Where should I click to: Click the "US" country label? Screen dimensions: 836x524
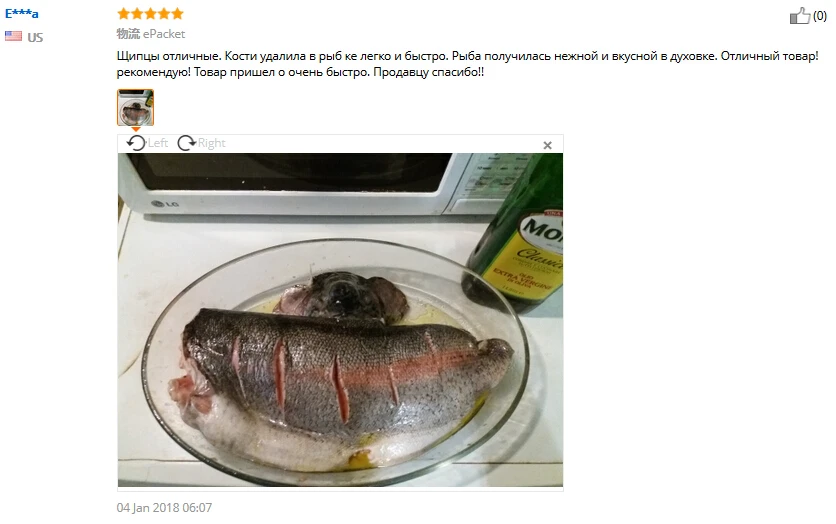coord(35,37)
